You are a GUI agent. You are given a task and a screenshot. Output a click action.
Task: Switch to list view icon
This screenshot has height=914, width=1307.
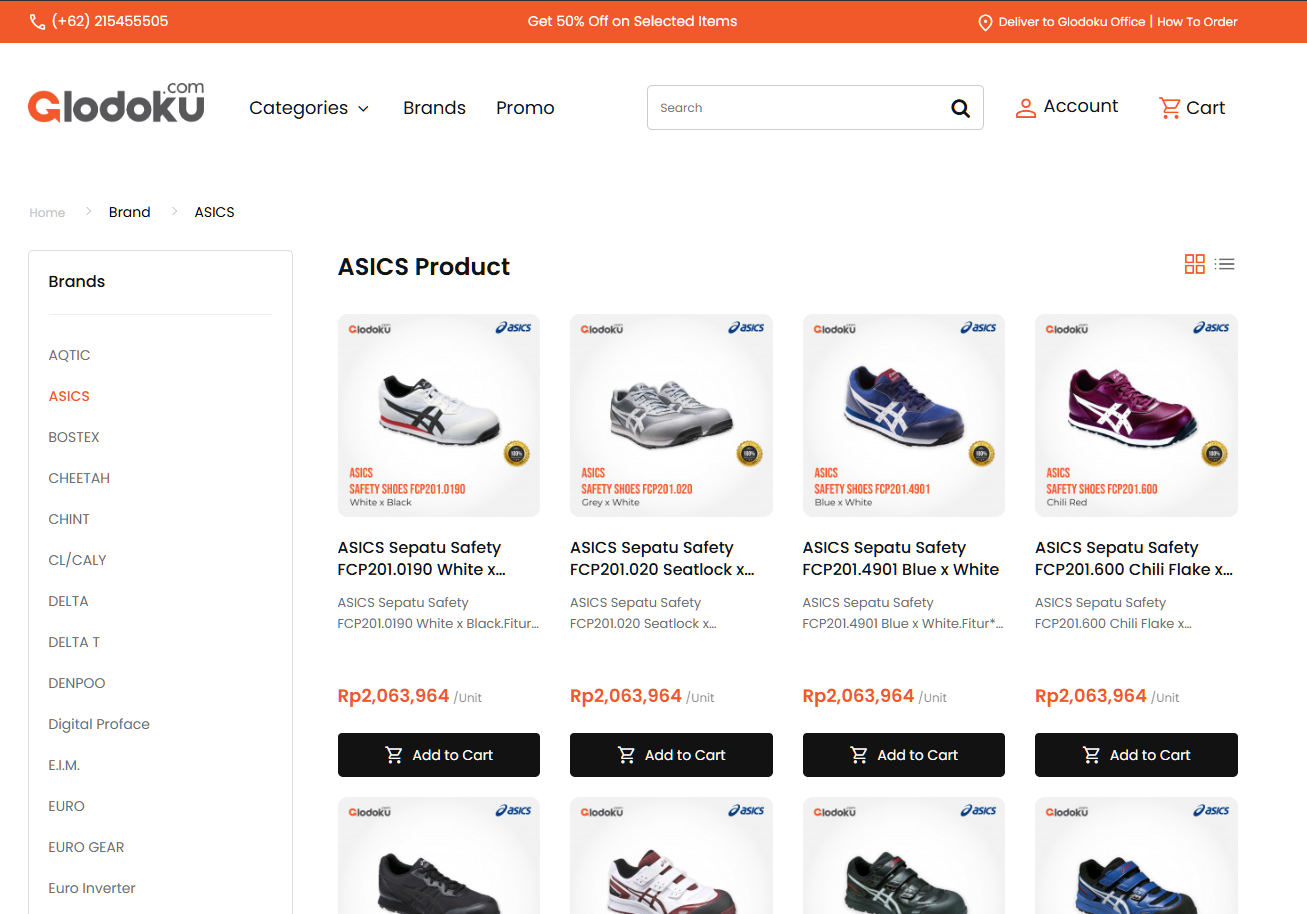(x=1225, y=264)
